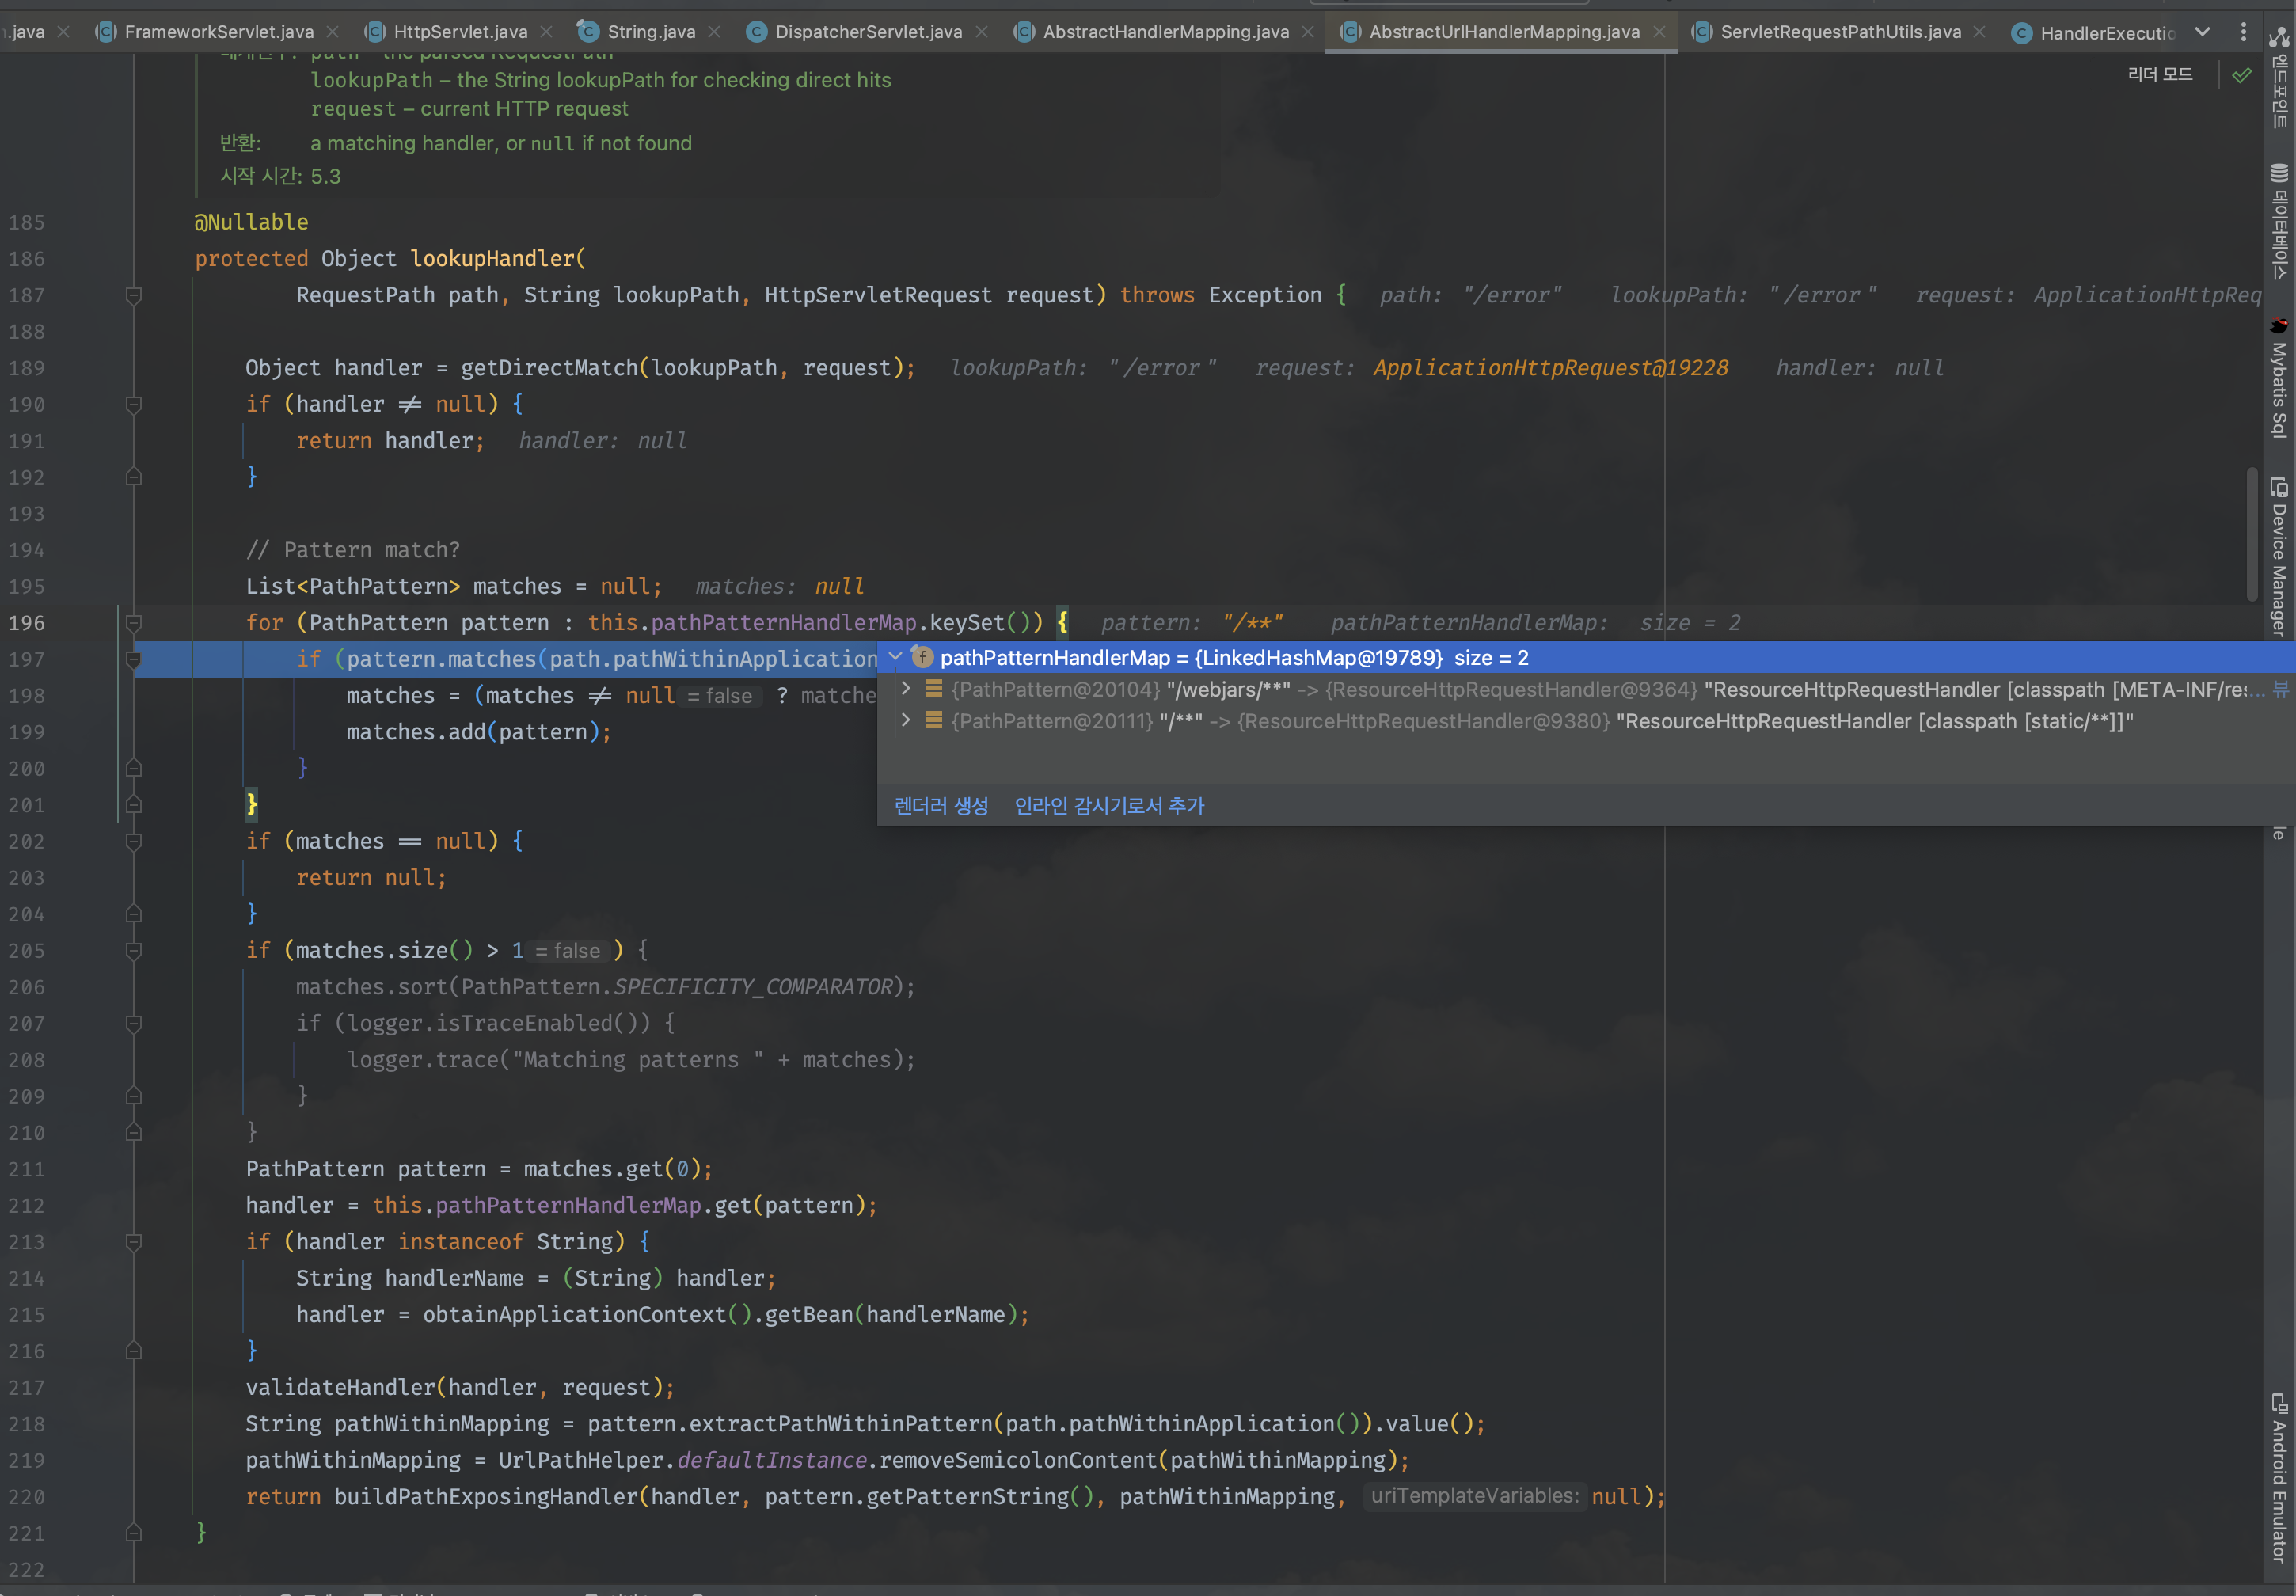Click the pathPatternHandlerMap size = 2 inline hint
This screenshot has height=1596, width=2296.
click(1535, 623)
